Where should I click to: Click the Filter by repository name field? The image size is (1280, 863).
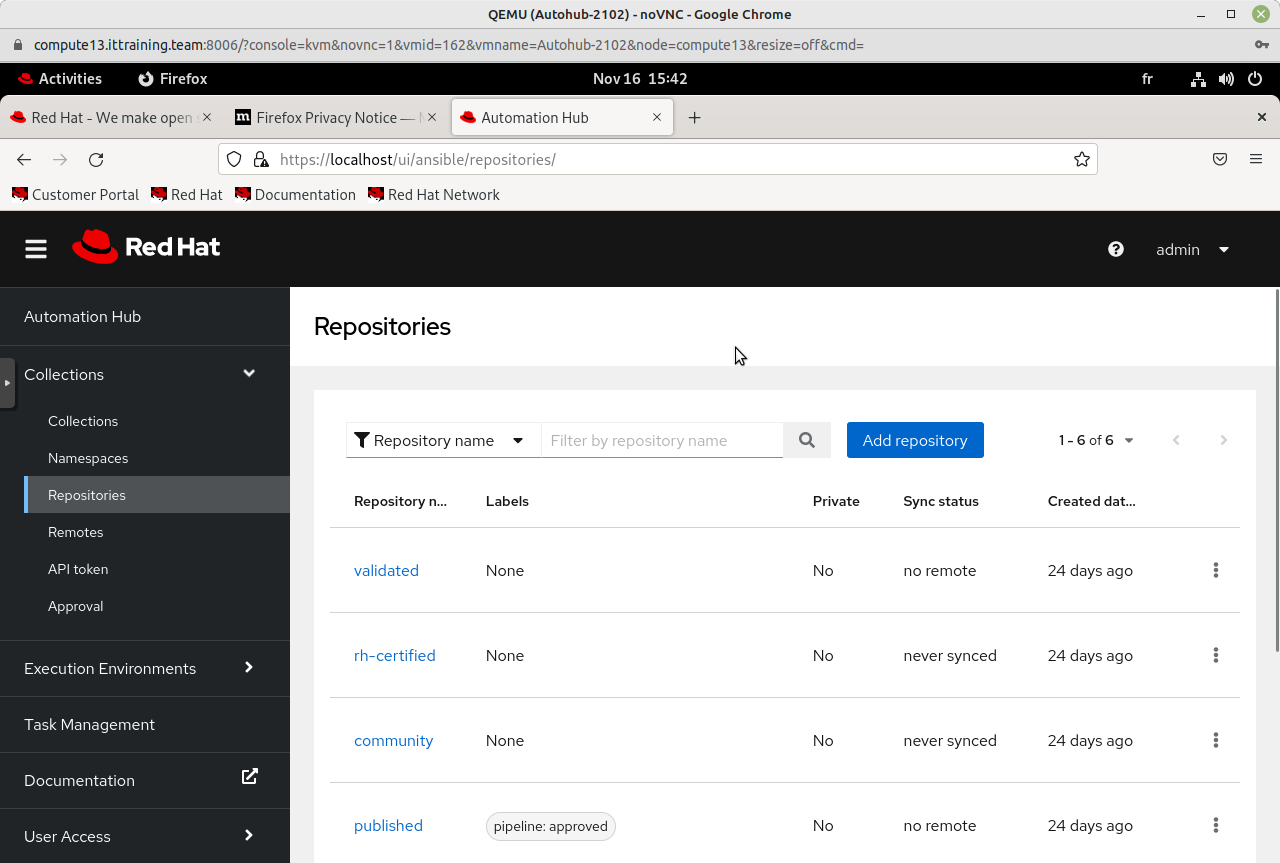(x=662, y=440)
